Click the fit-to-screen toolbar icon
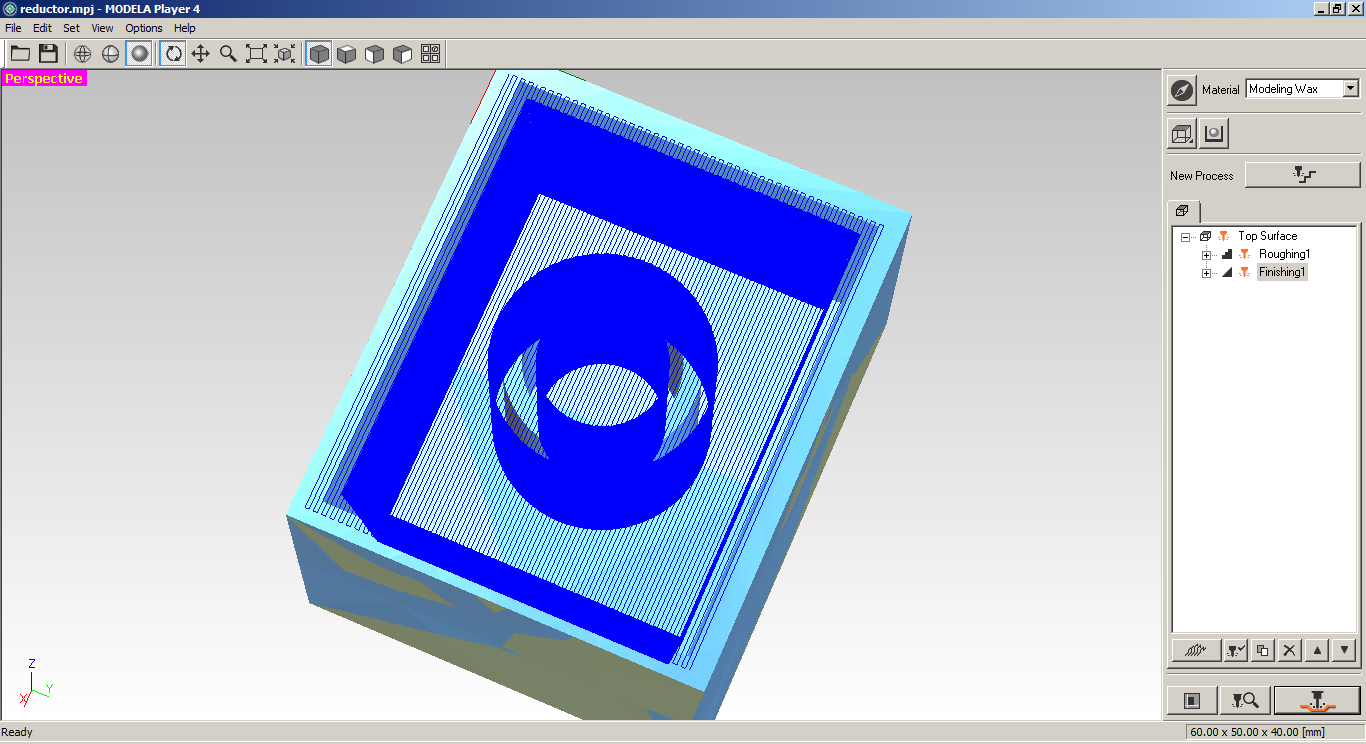The image size is (1366, 744). coord(257,54)
